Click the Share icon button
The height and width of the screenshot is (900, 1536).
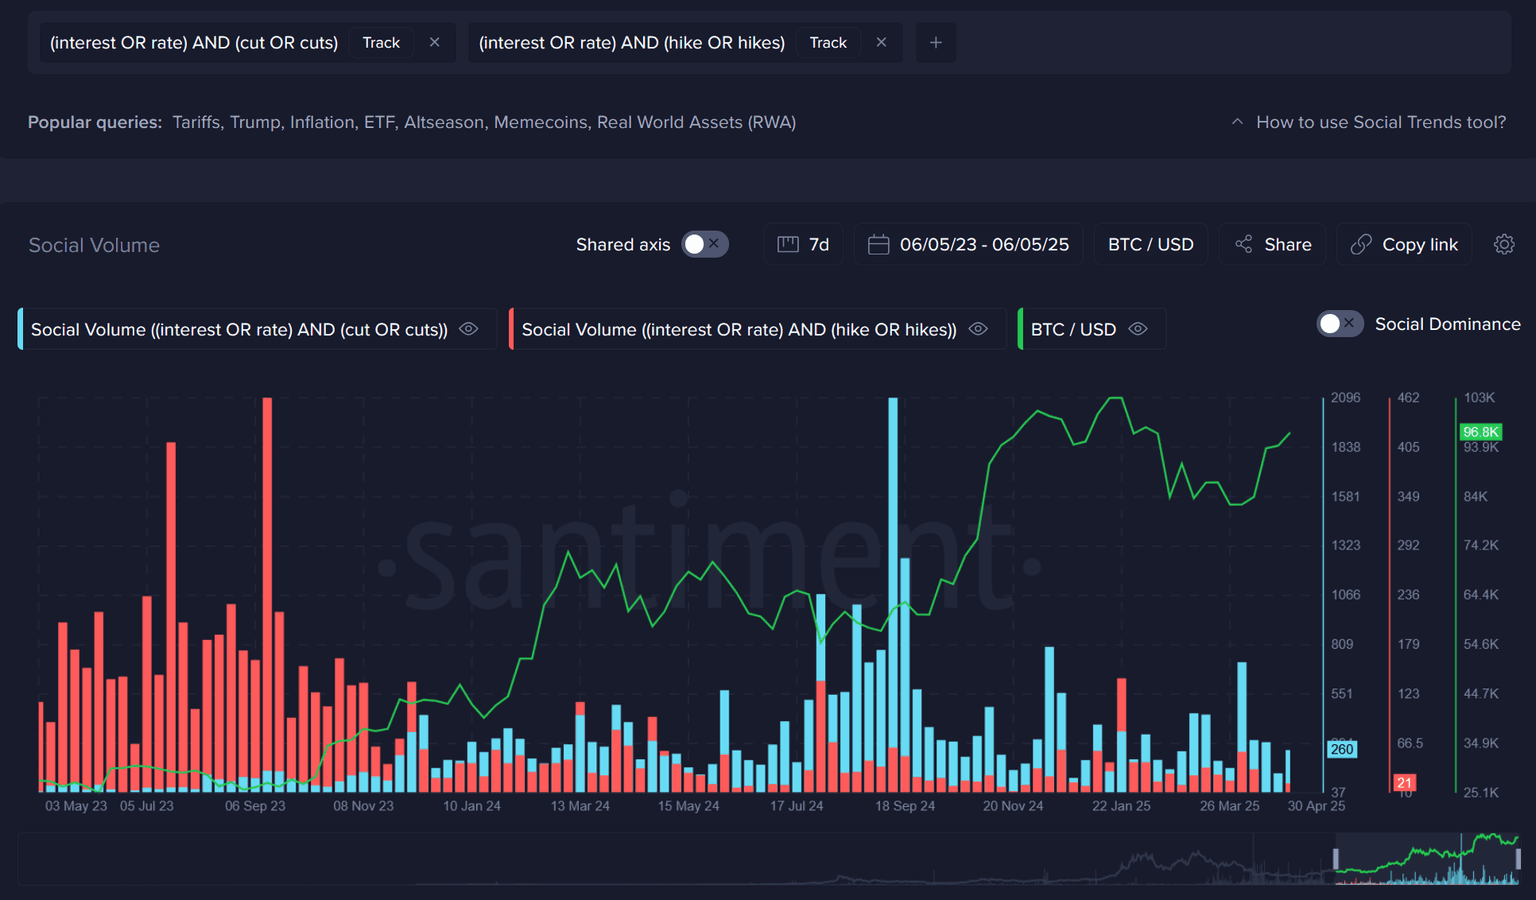click(1244, 244)
